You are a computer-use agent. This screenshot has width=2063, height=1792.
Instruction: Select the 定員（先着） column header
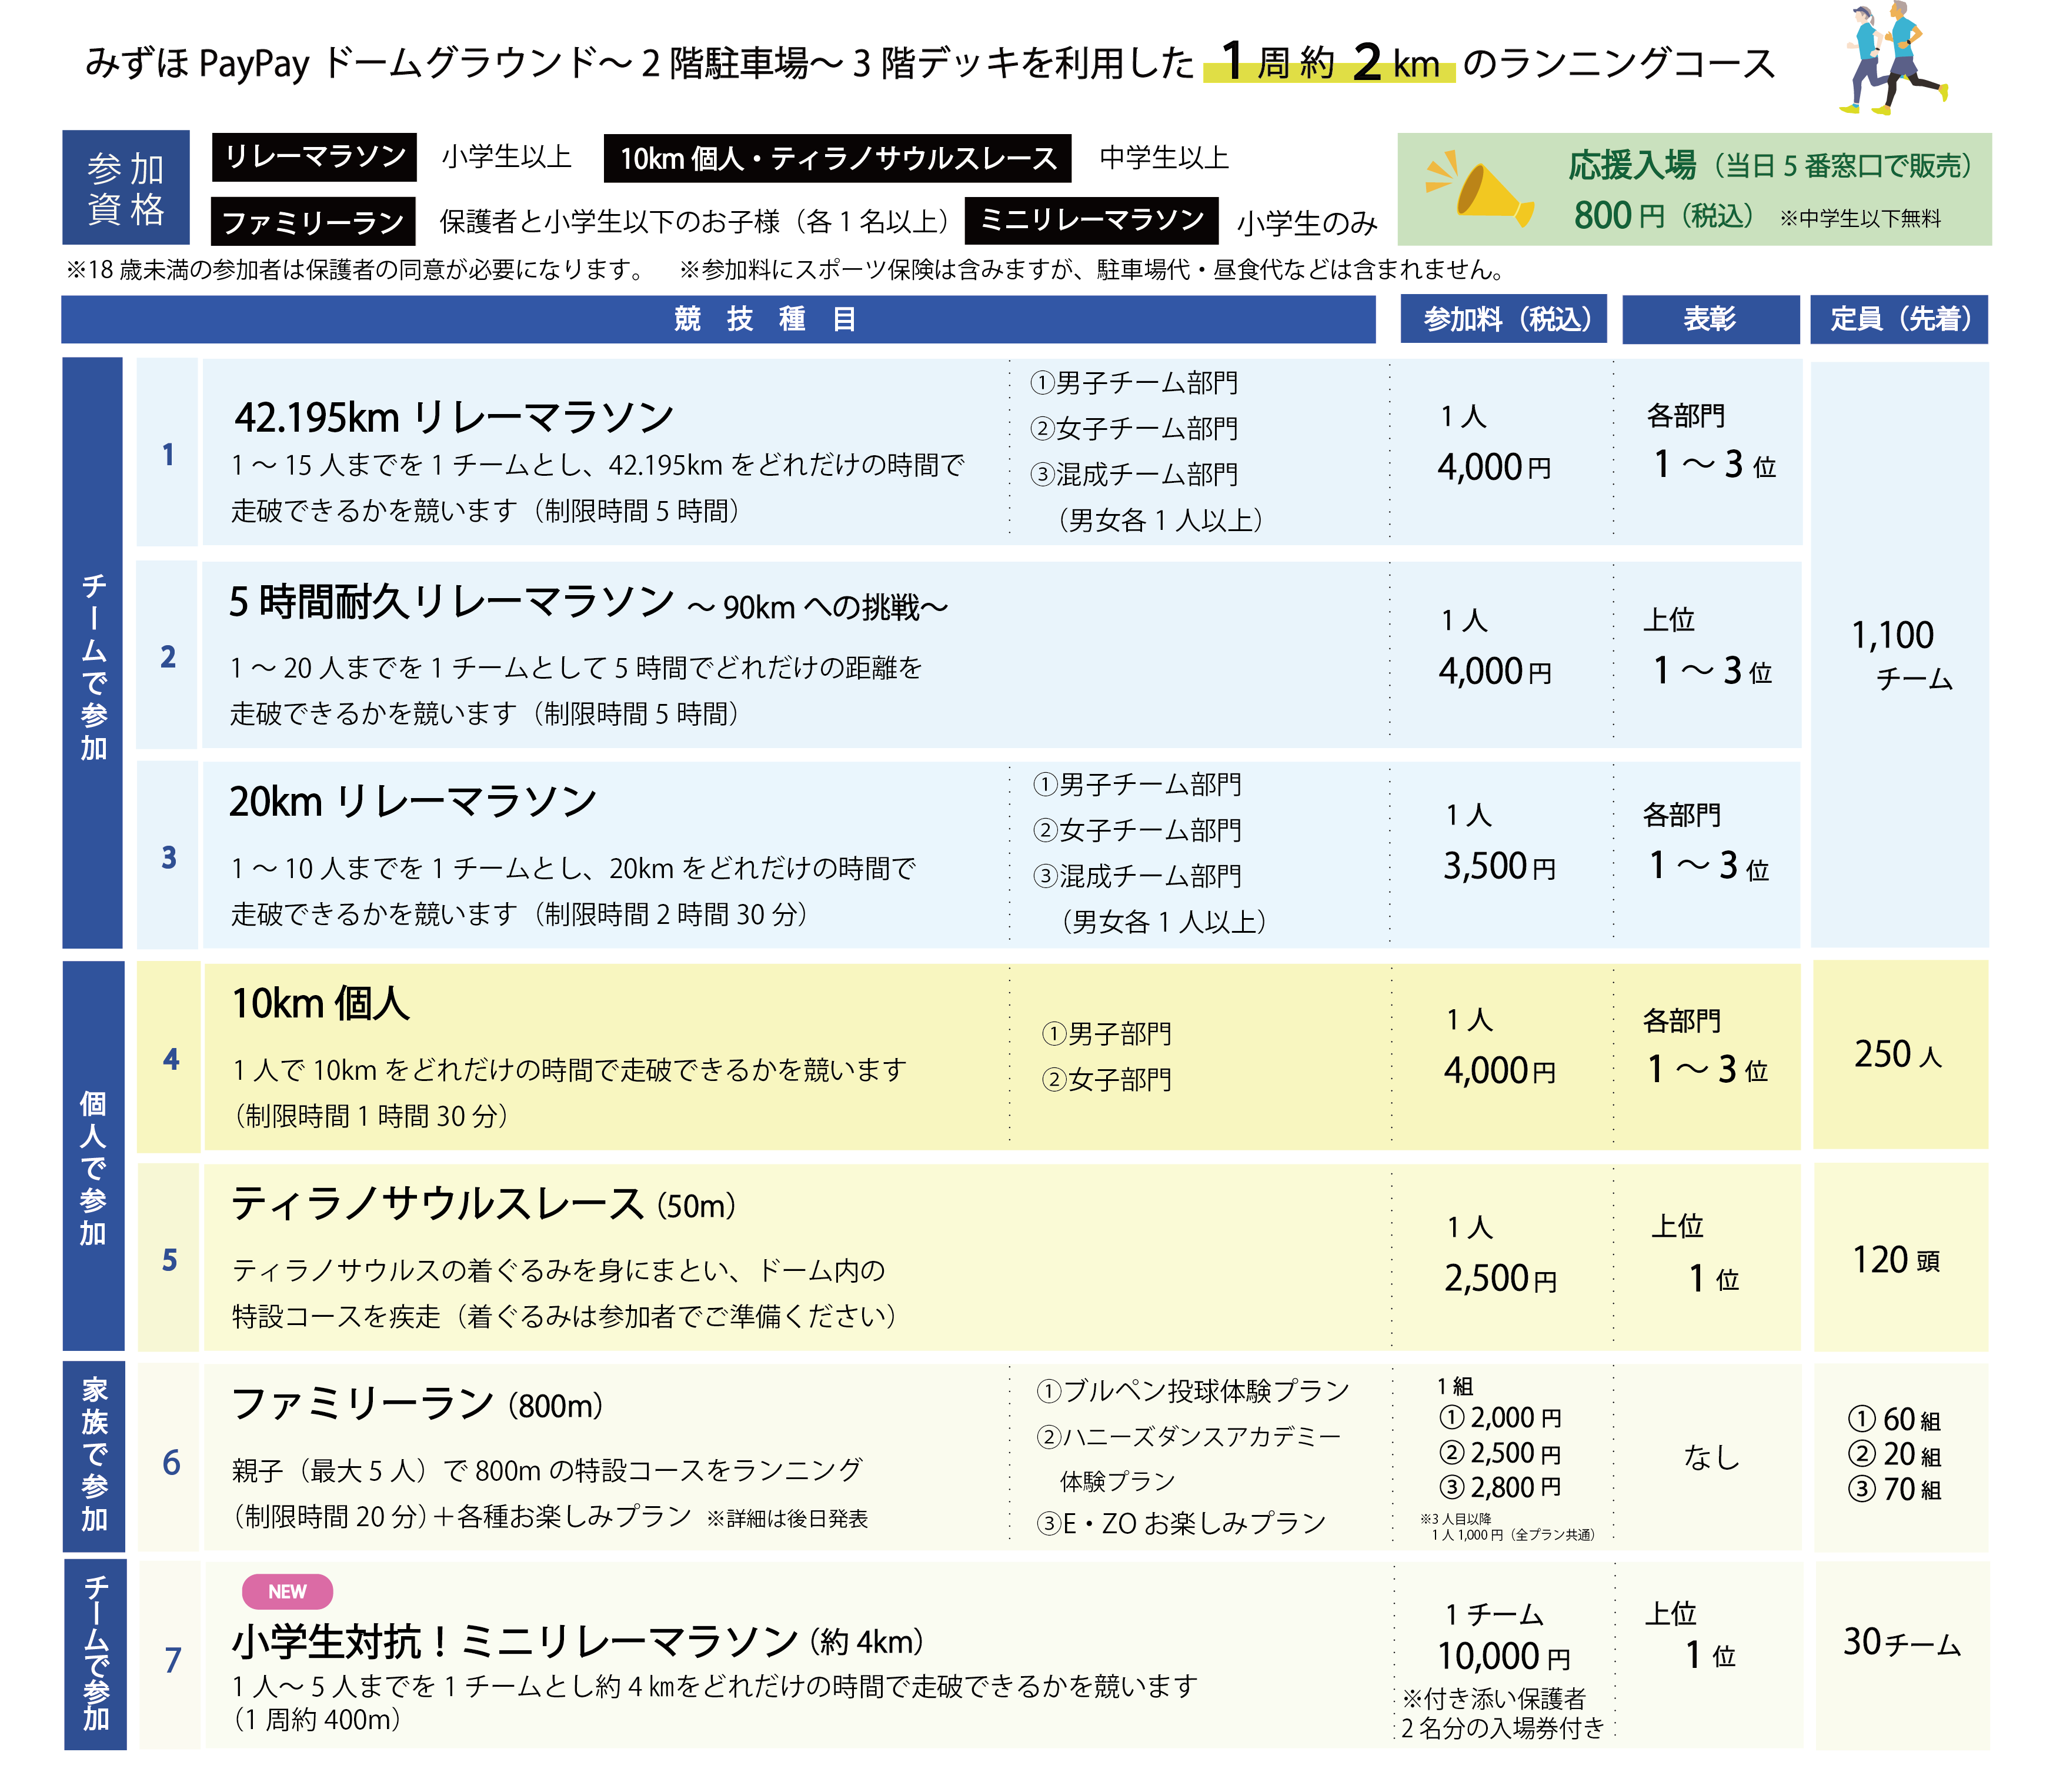[1899, 319]
